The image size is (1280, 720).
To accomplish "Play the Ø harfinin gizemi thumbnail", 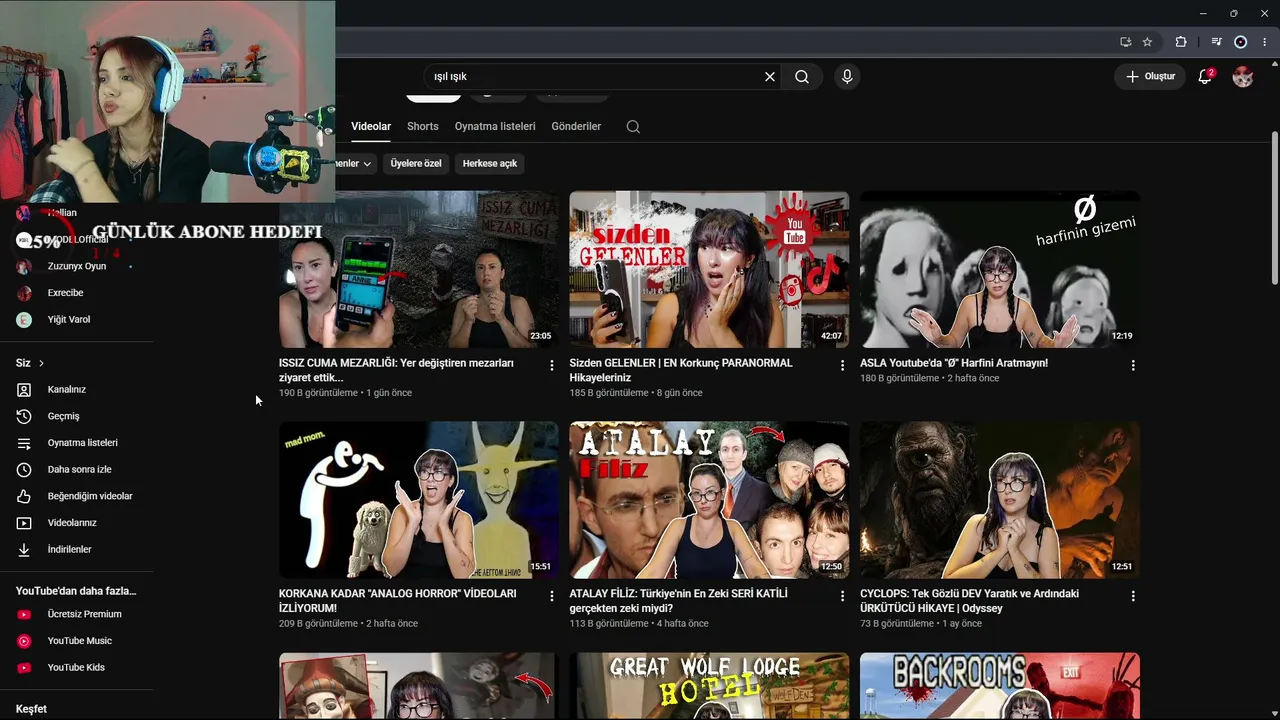I will click(1000, 269).
